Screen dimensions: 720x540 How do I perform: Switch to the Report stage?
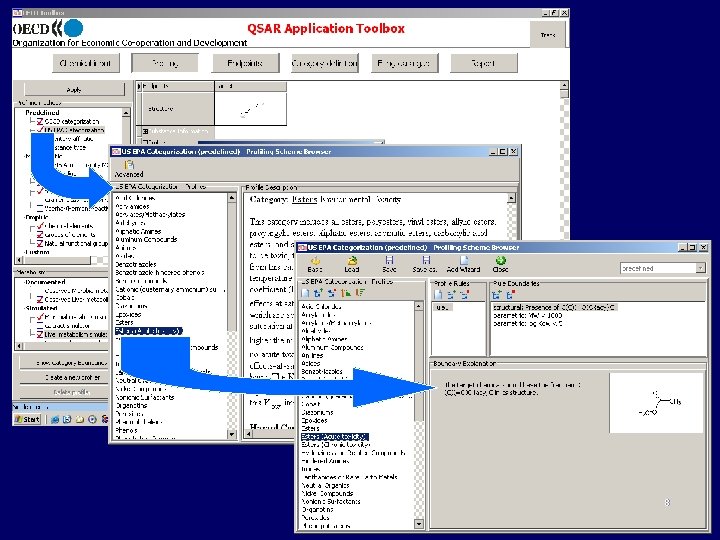(x=484, y=63)
